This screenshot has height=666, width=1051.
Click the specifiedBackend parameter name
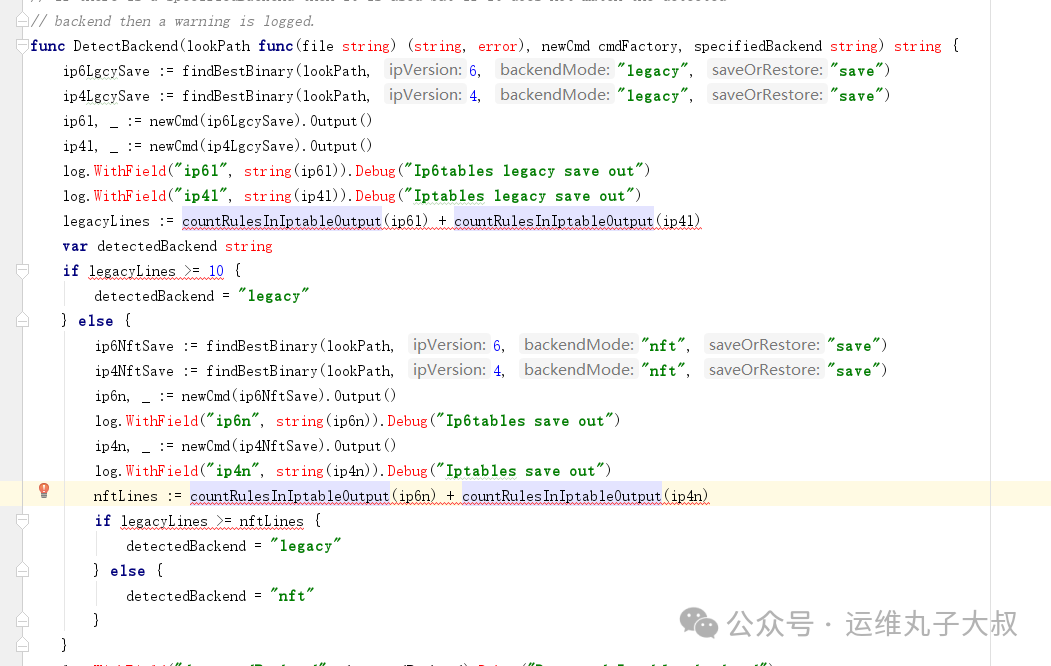tap(757, 46)
